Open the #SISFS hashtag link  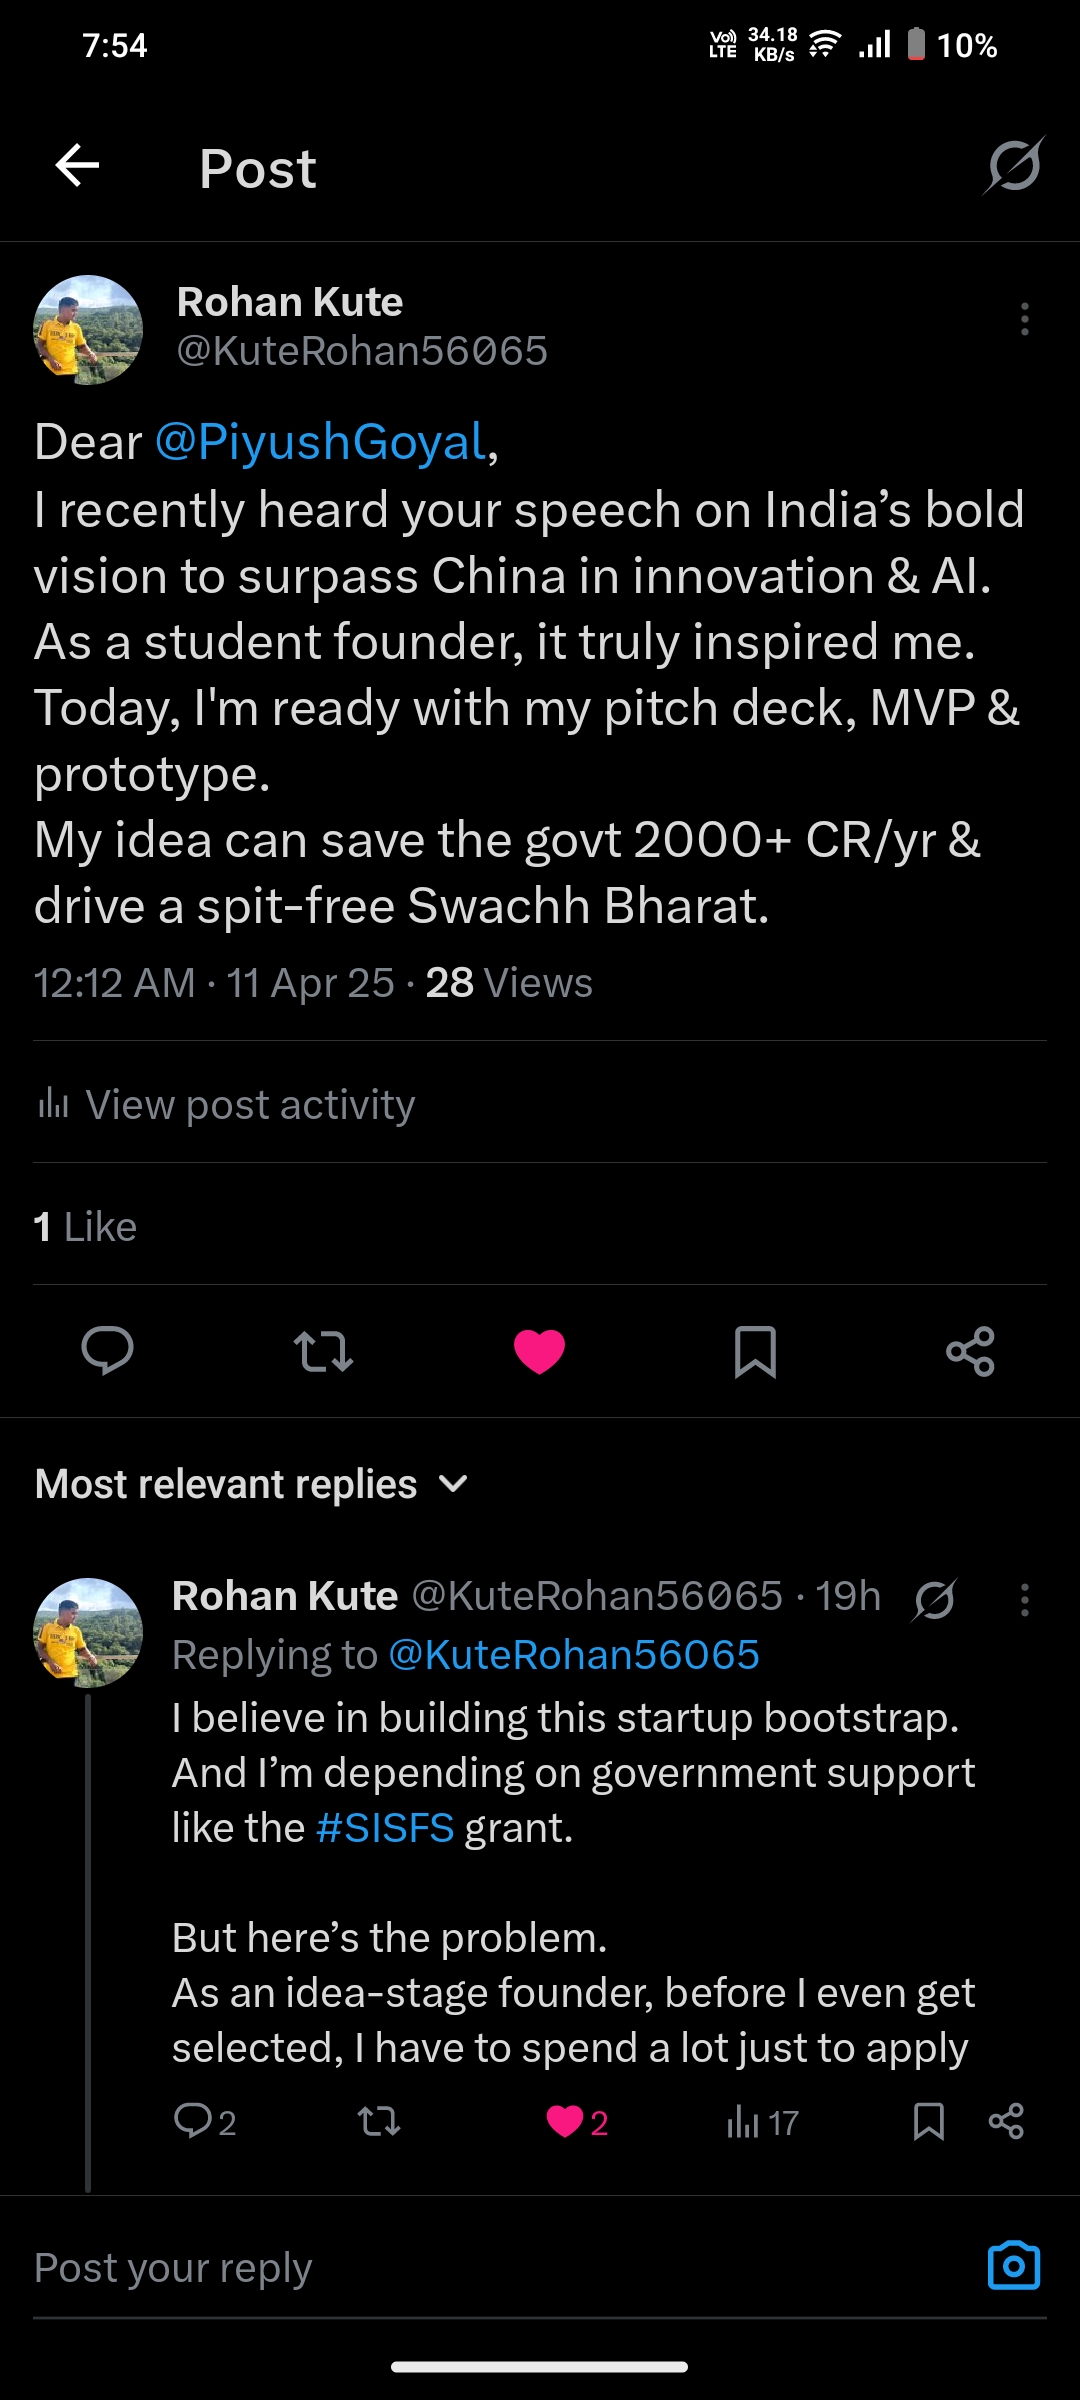[x=385, y=1828]
